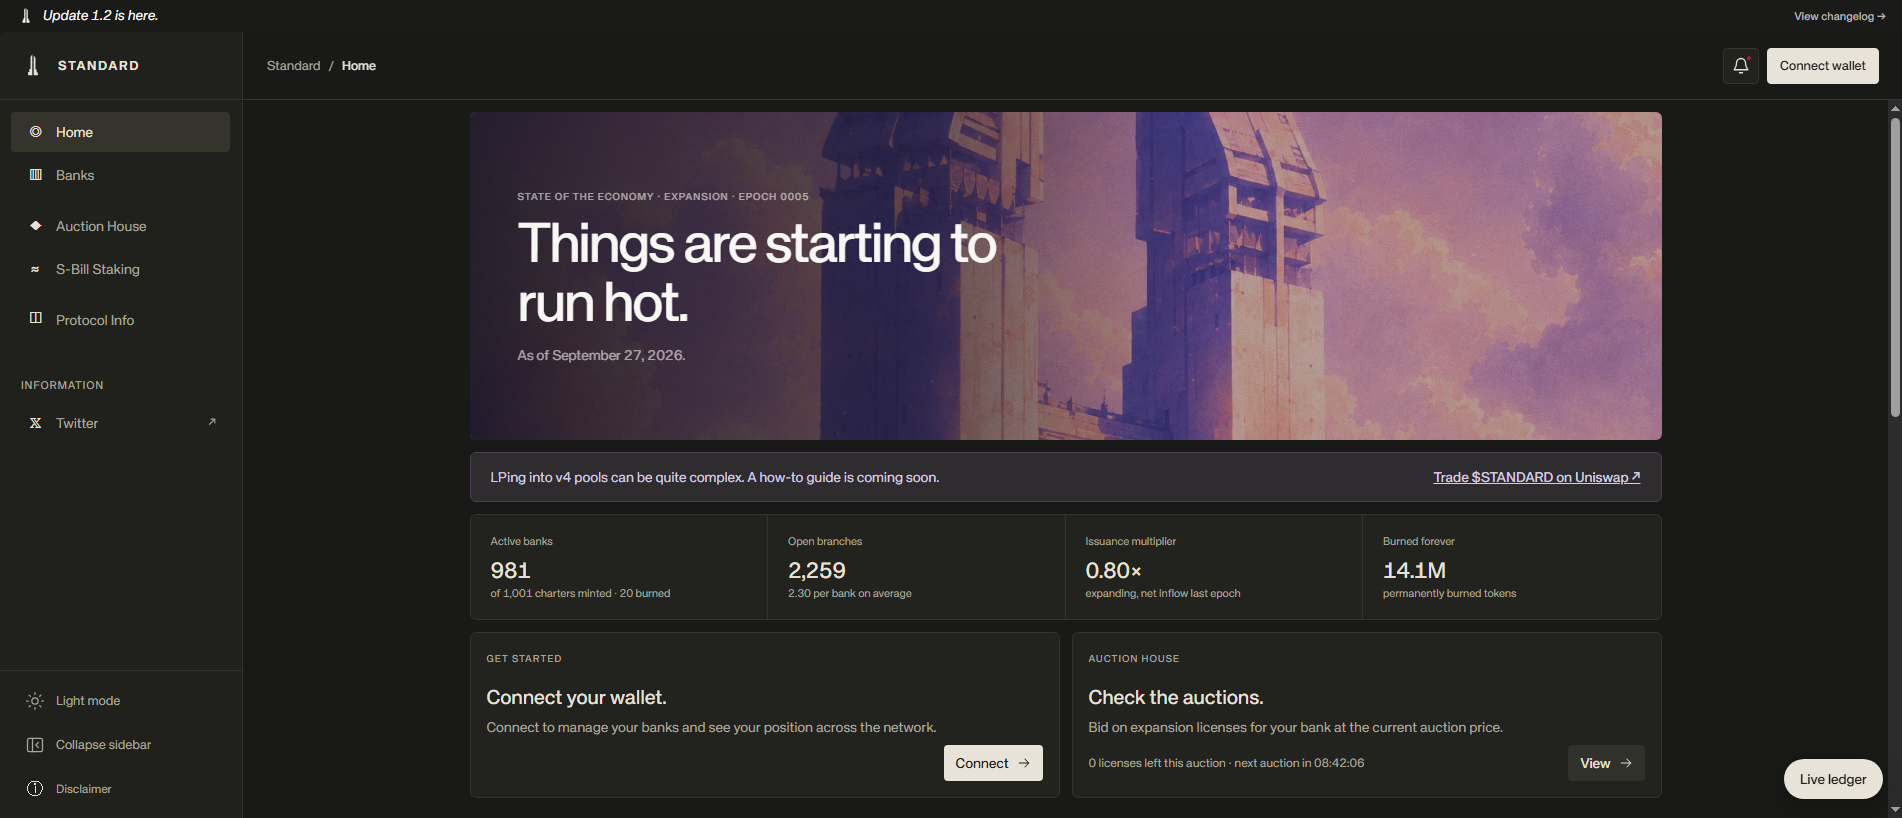The image size is (1902, 818).
Task: Click the Home breadcrumb item
Action: (359, 66)
